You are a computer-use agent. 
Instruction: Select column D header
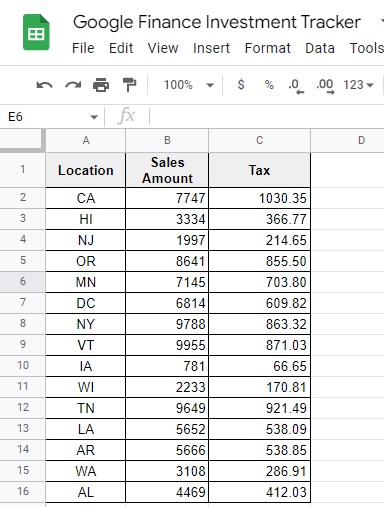[x=347, y=140]
